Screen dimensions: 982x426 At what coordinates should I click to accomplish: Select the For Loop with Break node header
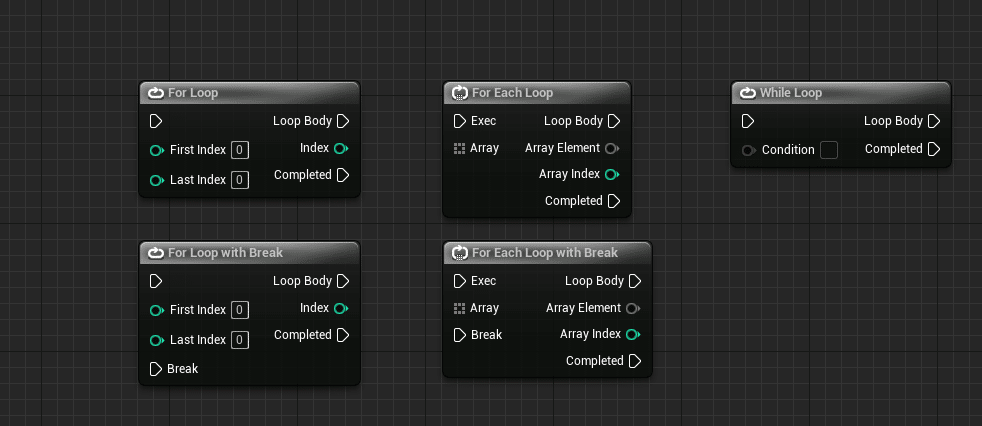pyautogui.click(x=249, y=252)
